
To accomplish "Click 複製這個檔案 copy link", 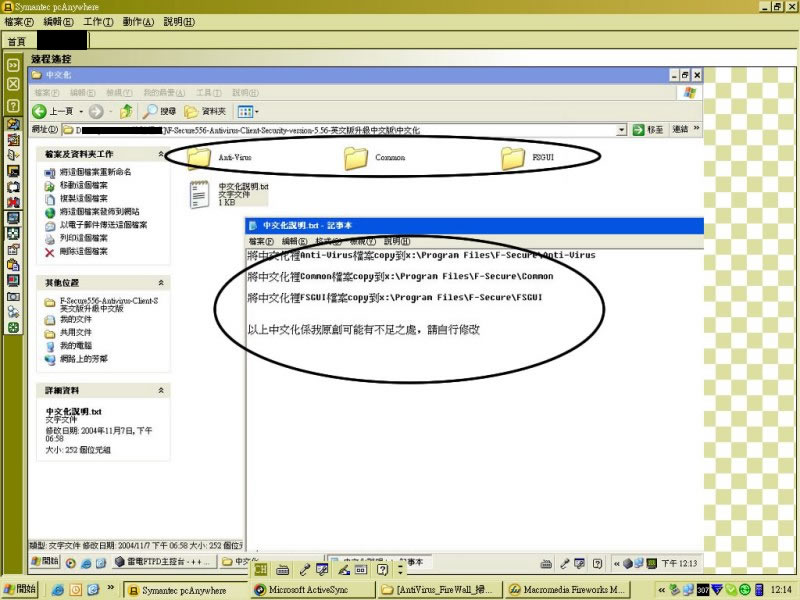I will [x=84, y=198].
